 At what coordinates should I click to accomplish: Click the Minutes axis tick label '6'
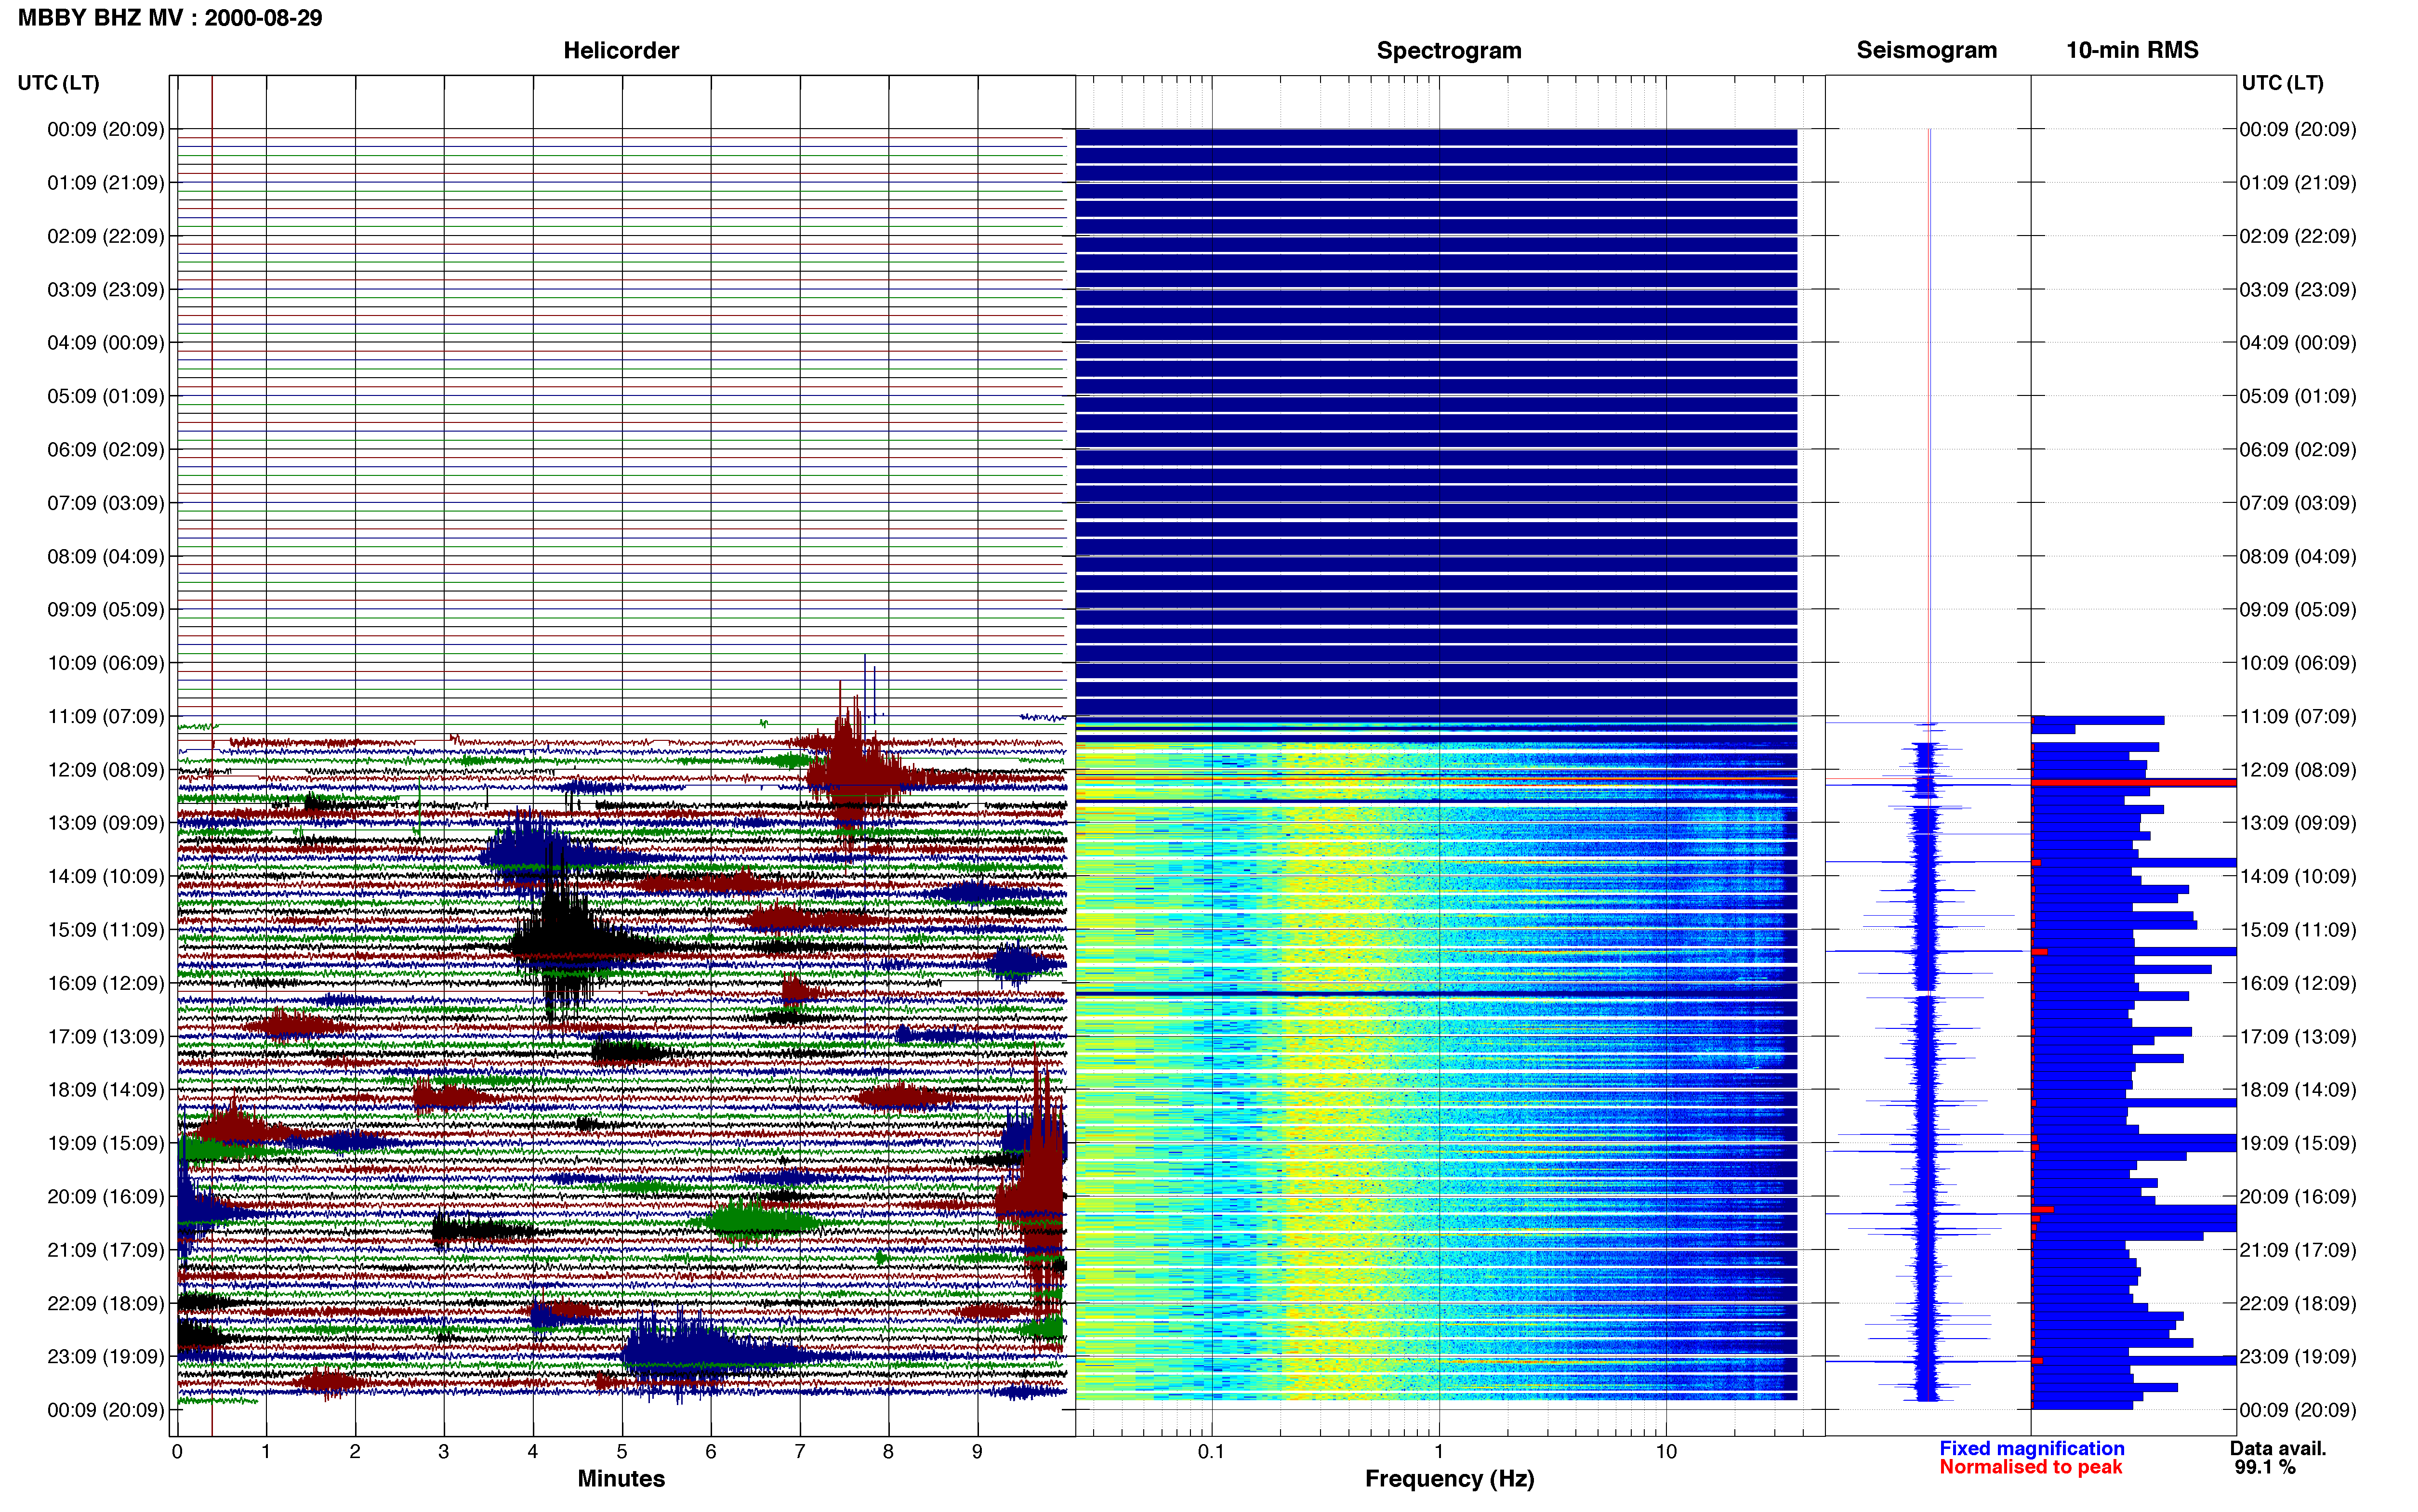pos(711,1452)
